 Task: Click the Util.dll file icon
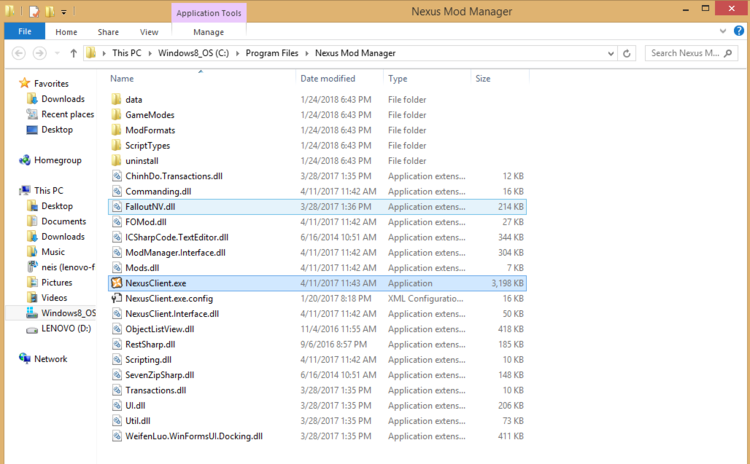(116, 421)
